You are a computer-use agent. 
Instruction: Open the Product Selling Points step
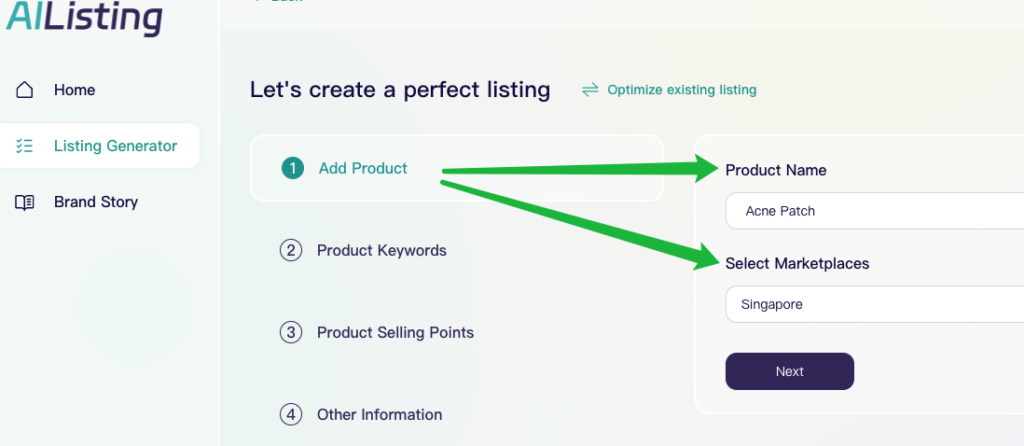395,332
